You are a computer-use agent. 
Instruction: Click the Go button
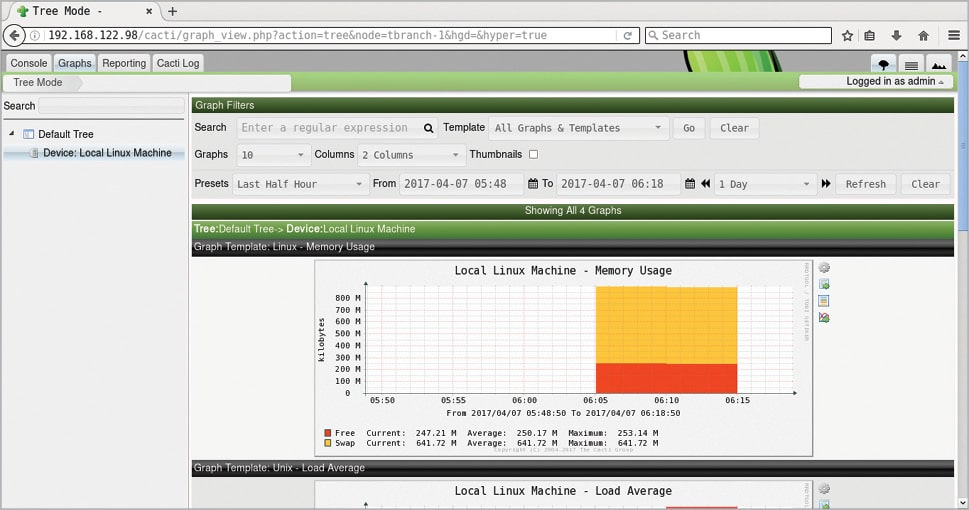tap(689, 128)
